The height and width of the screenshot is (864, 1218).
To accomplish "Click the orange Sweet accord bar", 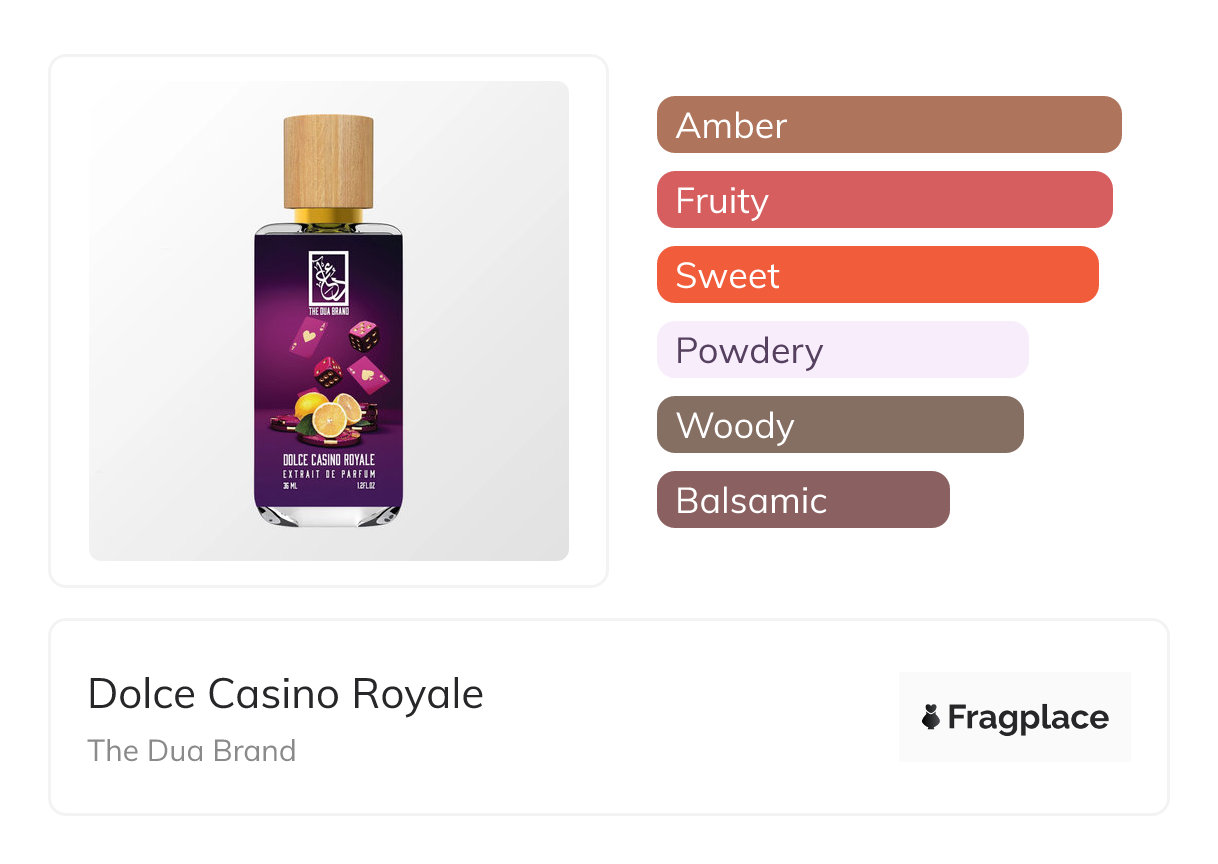I will click(877, 275).
